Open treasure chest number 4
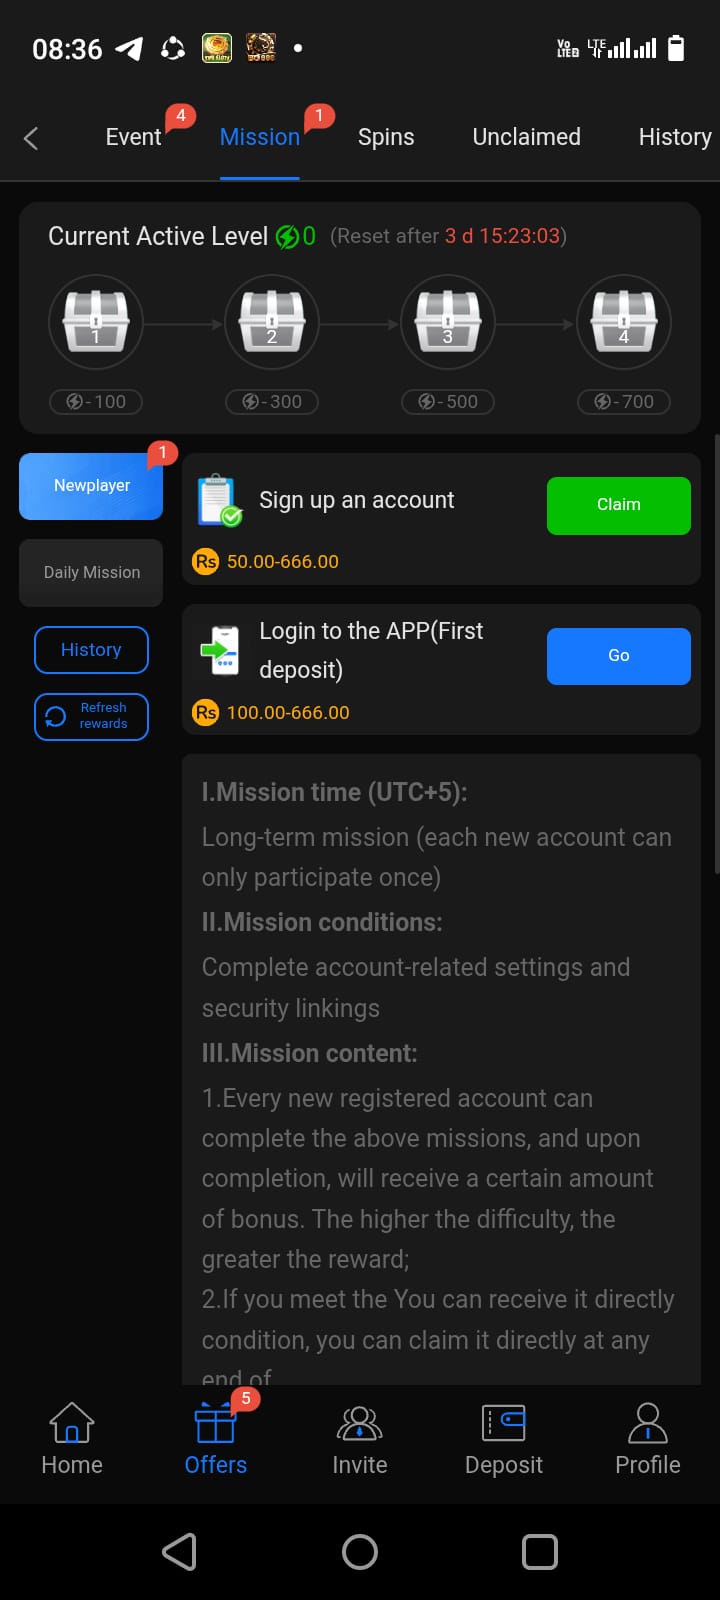This screenshot has height=1600, width=720. [624, 322]
